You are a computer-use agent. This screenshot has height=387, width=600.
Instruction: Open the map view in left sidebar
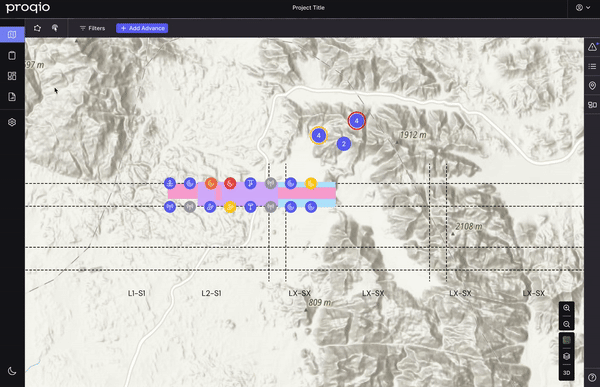[12, 35]
